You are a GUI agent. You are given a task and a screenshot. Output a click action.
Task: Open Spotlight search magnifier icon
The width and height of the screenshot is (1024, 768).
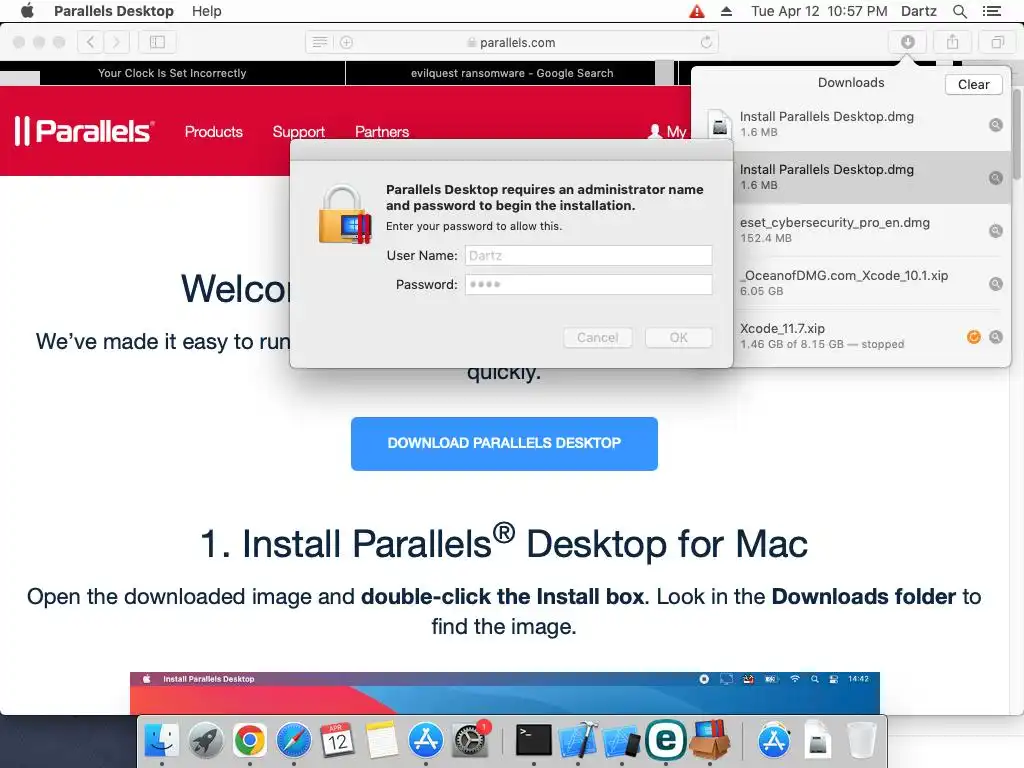tap(959, 11)
